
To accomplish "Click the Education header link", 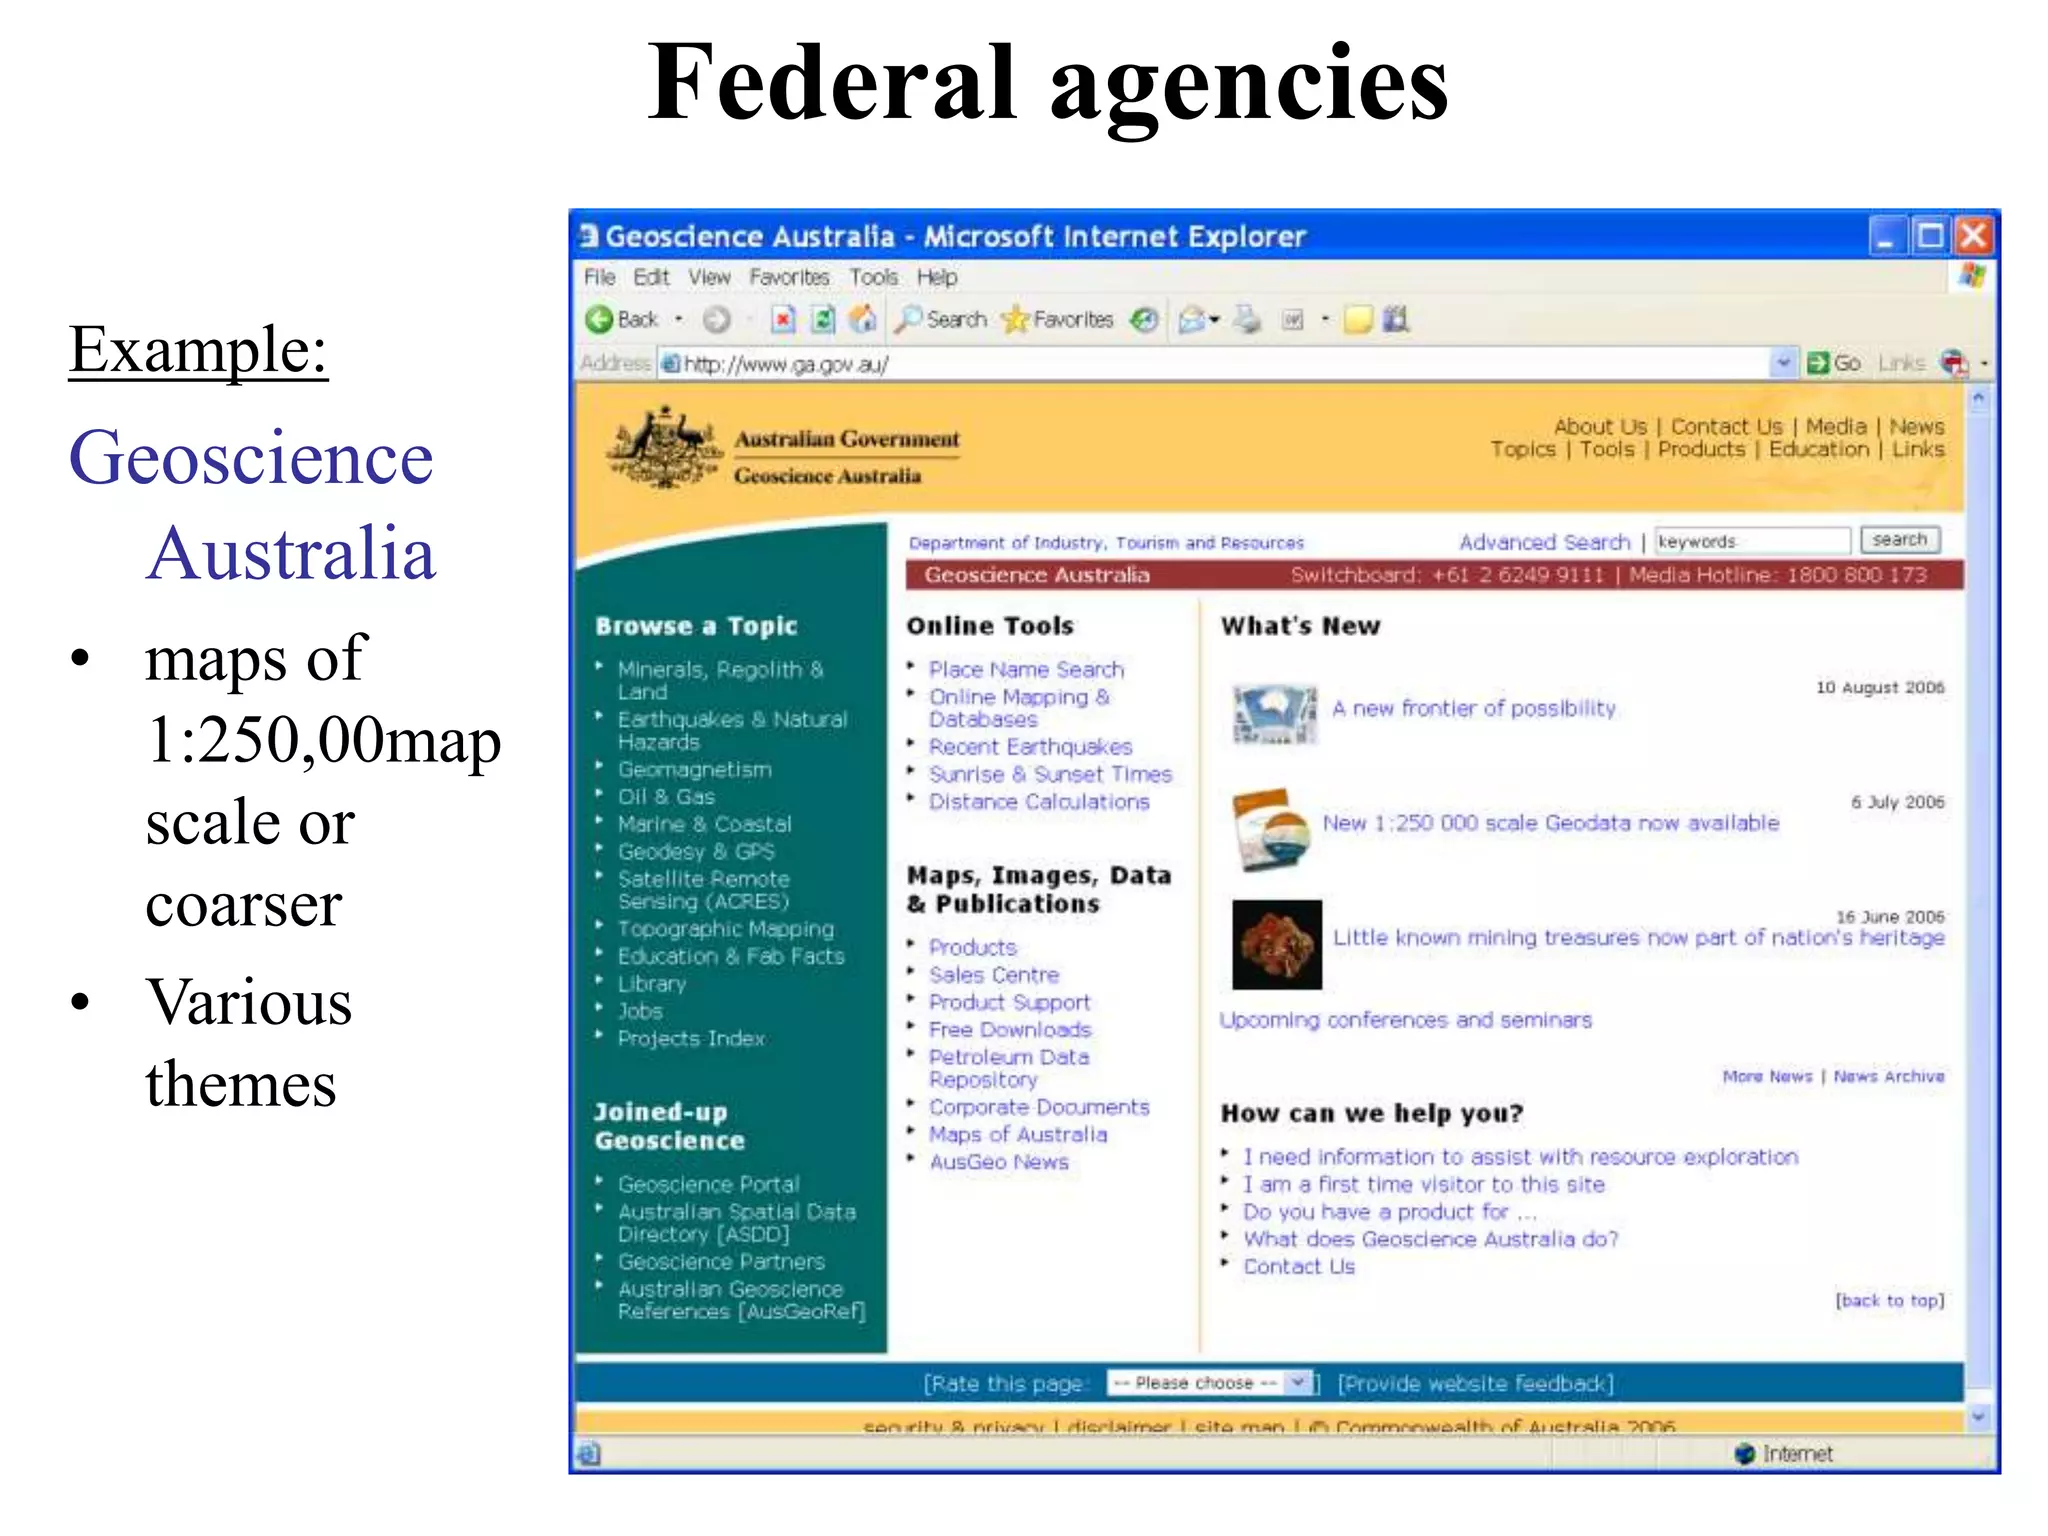I will coord(1818,449).
